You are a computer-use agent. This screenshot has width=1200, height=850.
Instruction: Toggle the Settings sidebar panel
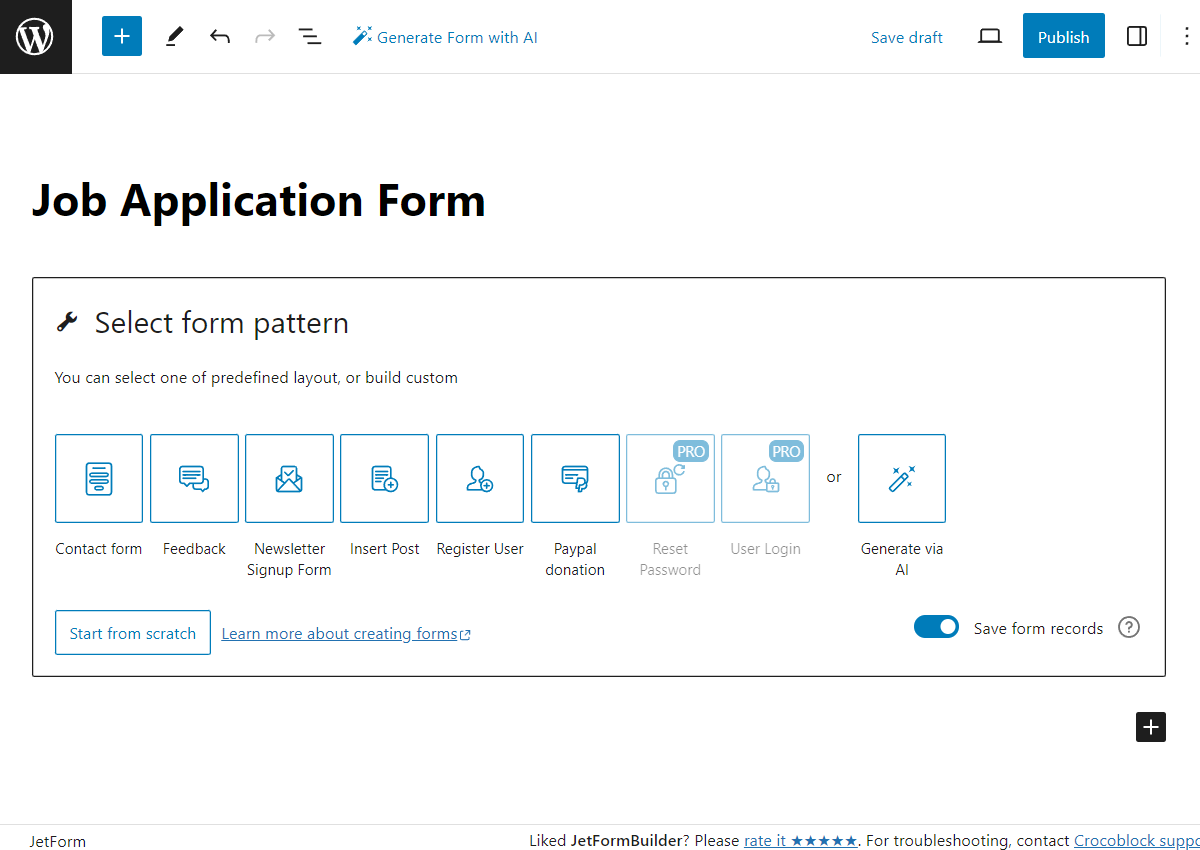pyautogui.click(x=1137, y=36)
